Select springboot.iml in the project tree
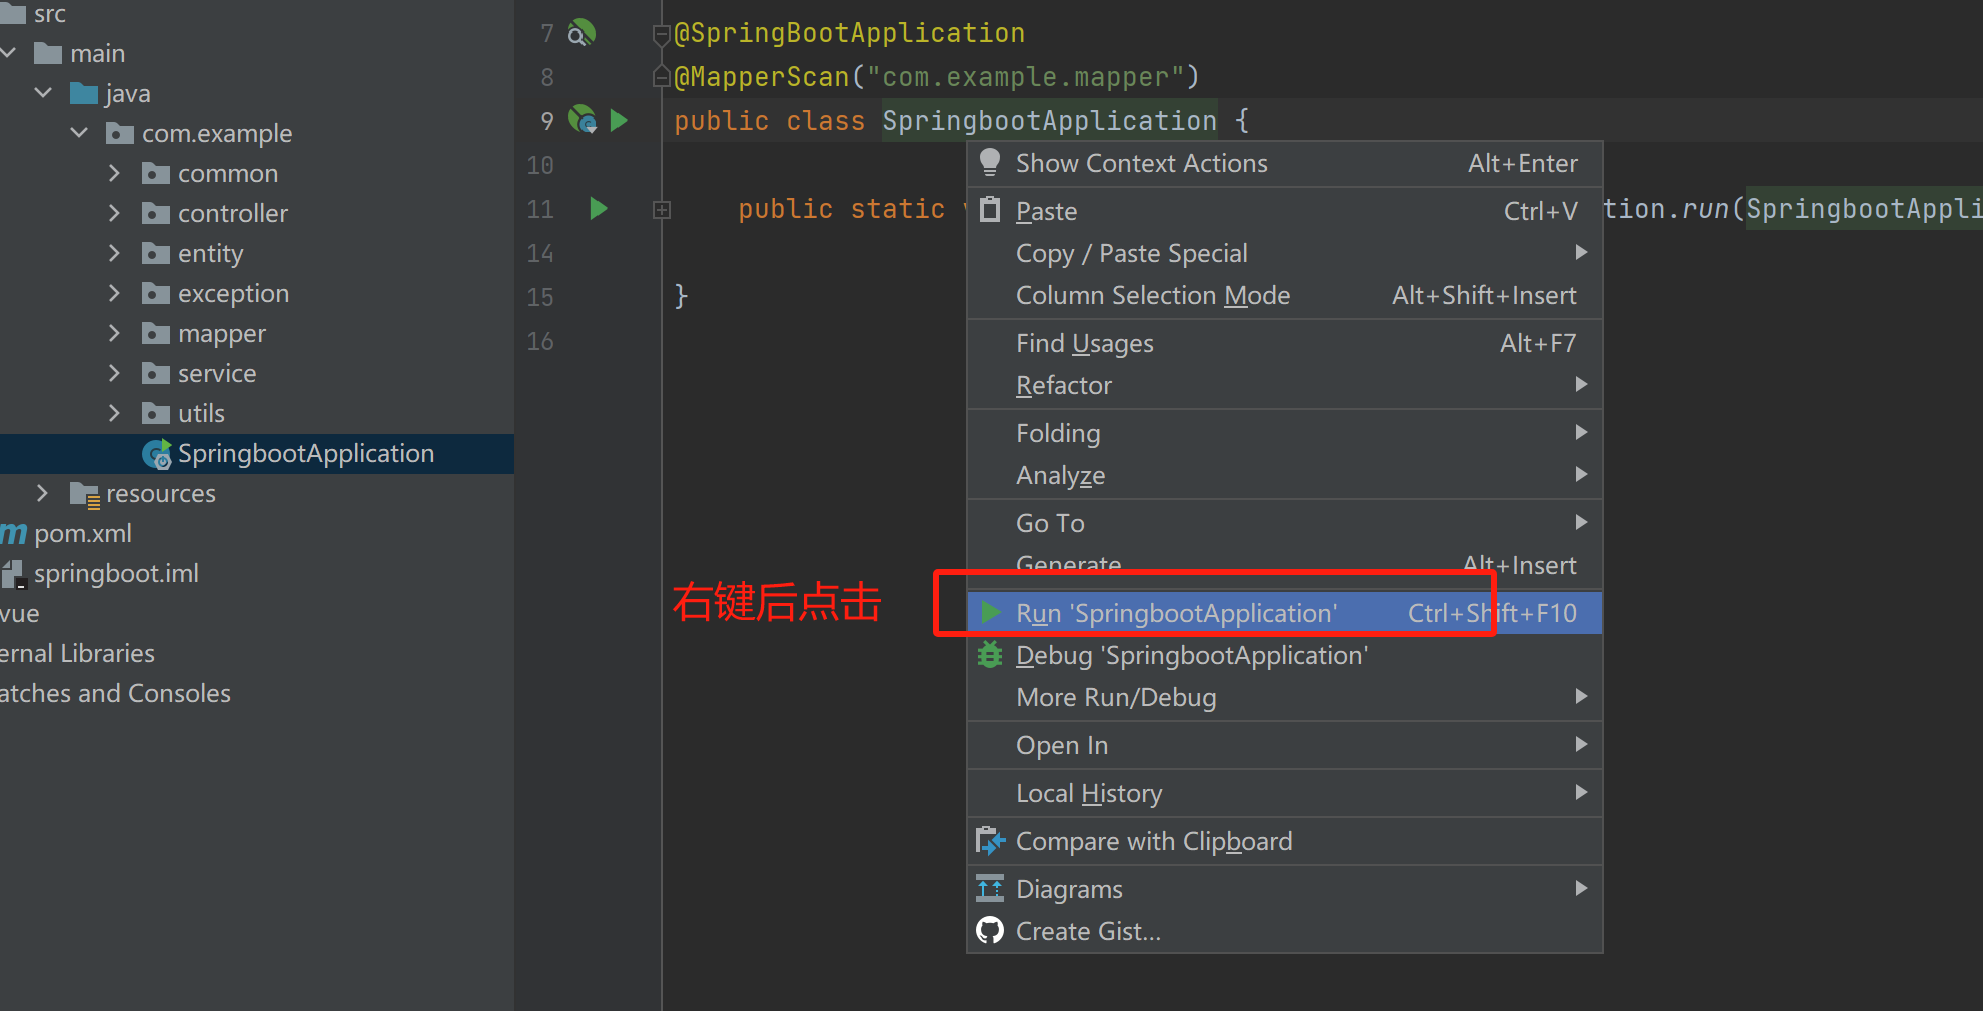The width and height of the screenshot is (1983, 1011). [257, 573]
